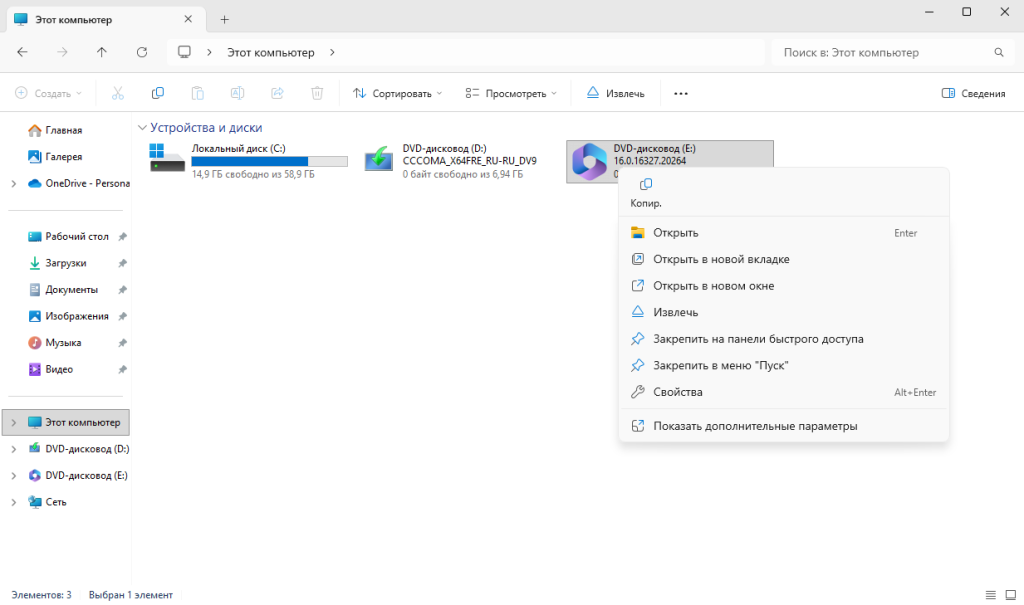This screenshot has width=1024, height=605.
Task: Expand DVD-дисковод (D:) tree node
Action: pyautogui.click(x=14, y=449)
